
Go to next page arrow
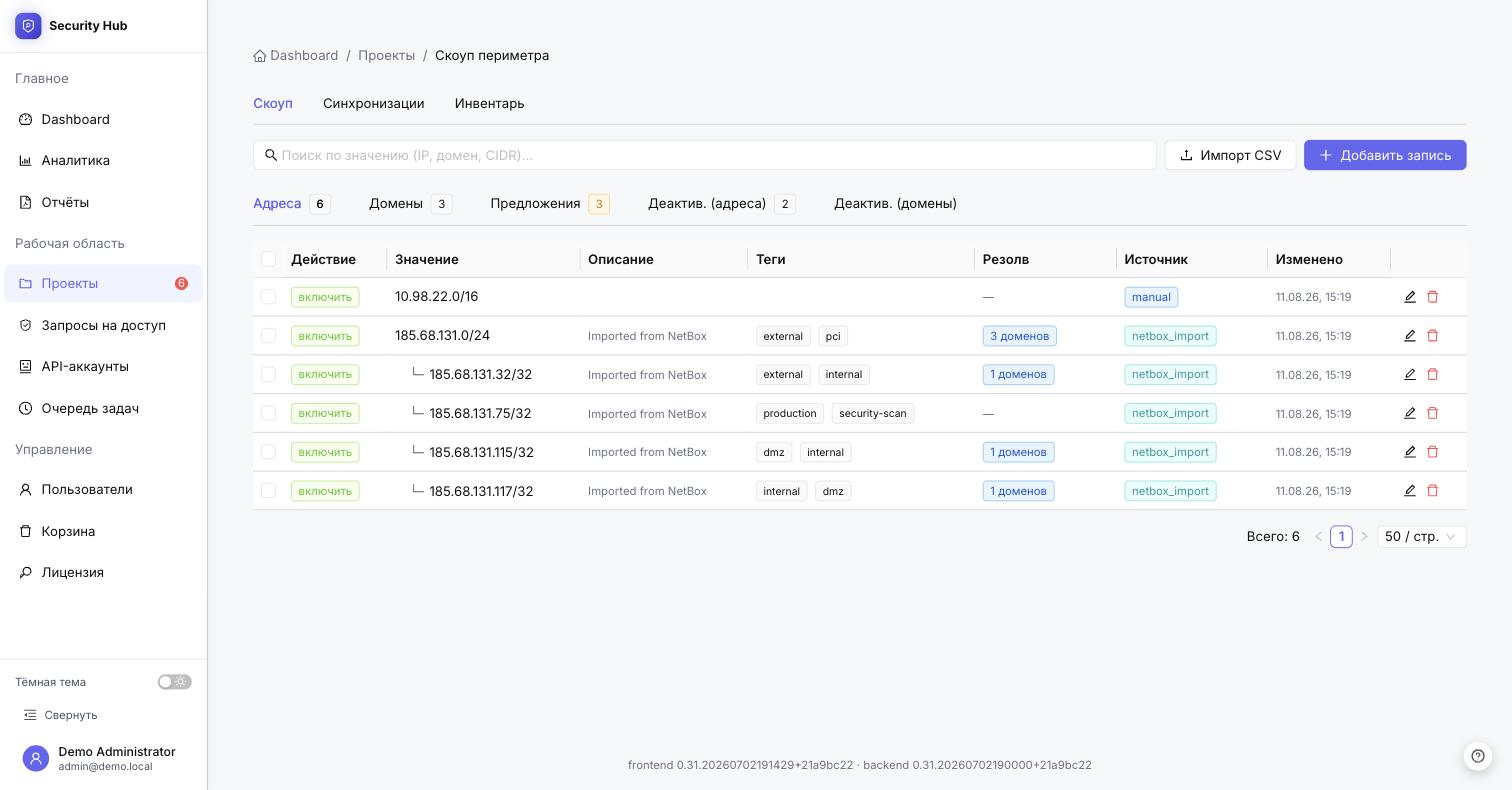1364,537
